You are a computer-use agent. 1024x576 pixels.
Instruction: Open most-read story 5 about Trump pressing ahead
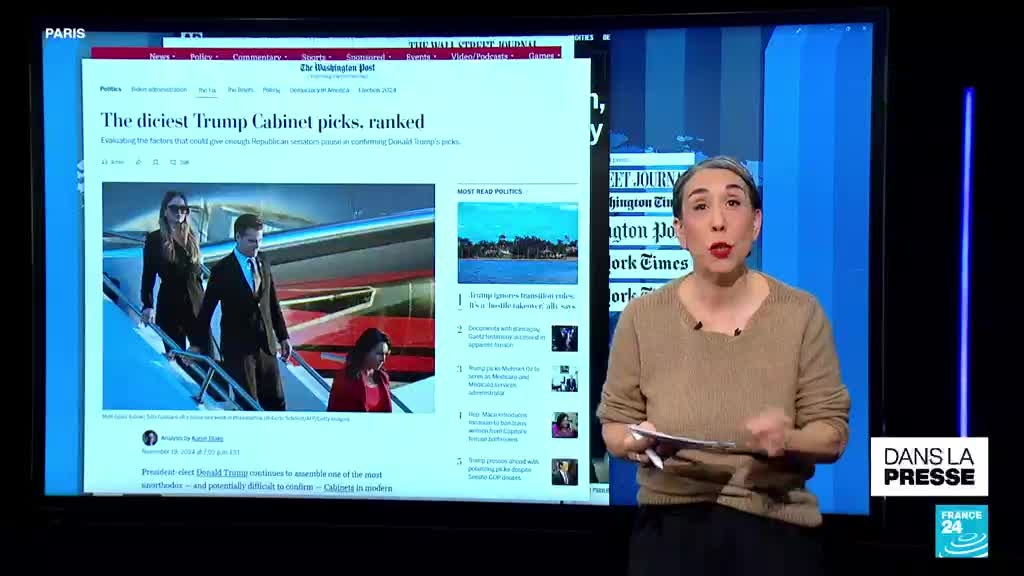504,469
